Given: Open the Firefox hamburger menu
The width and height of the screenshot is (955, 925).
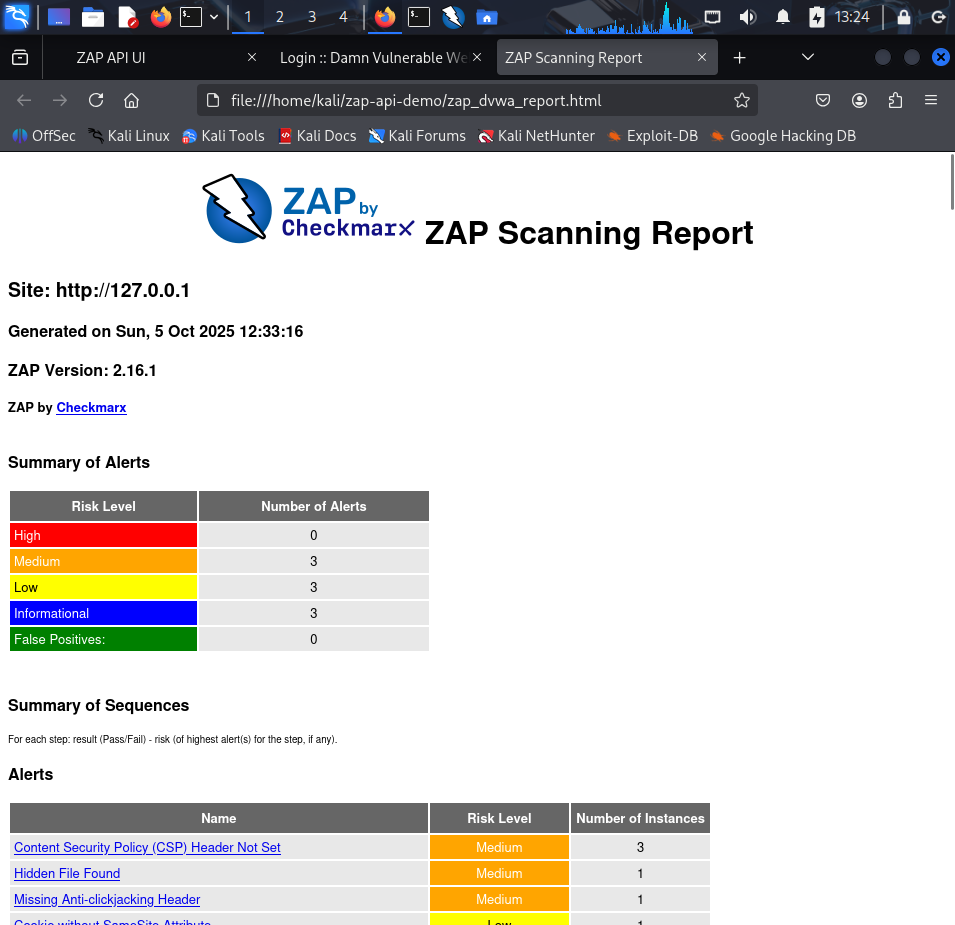Looking at the screenshot, I should (931, 100).
